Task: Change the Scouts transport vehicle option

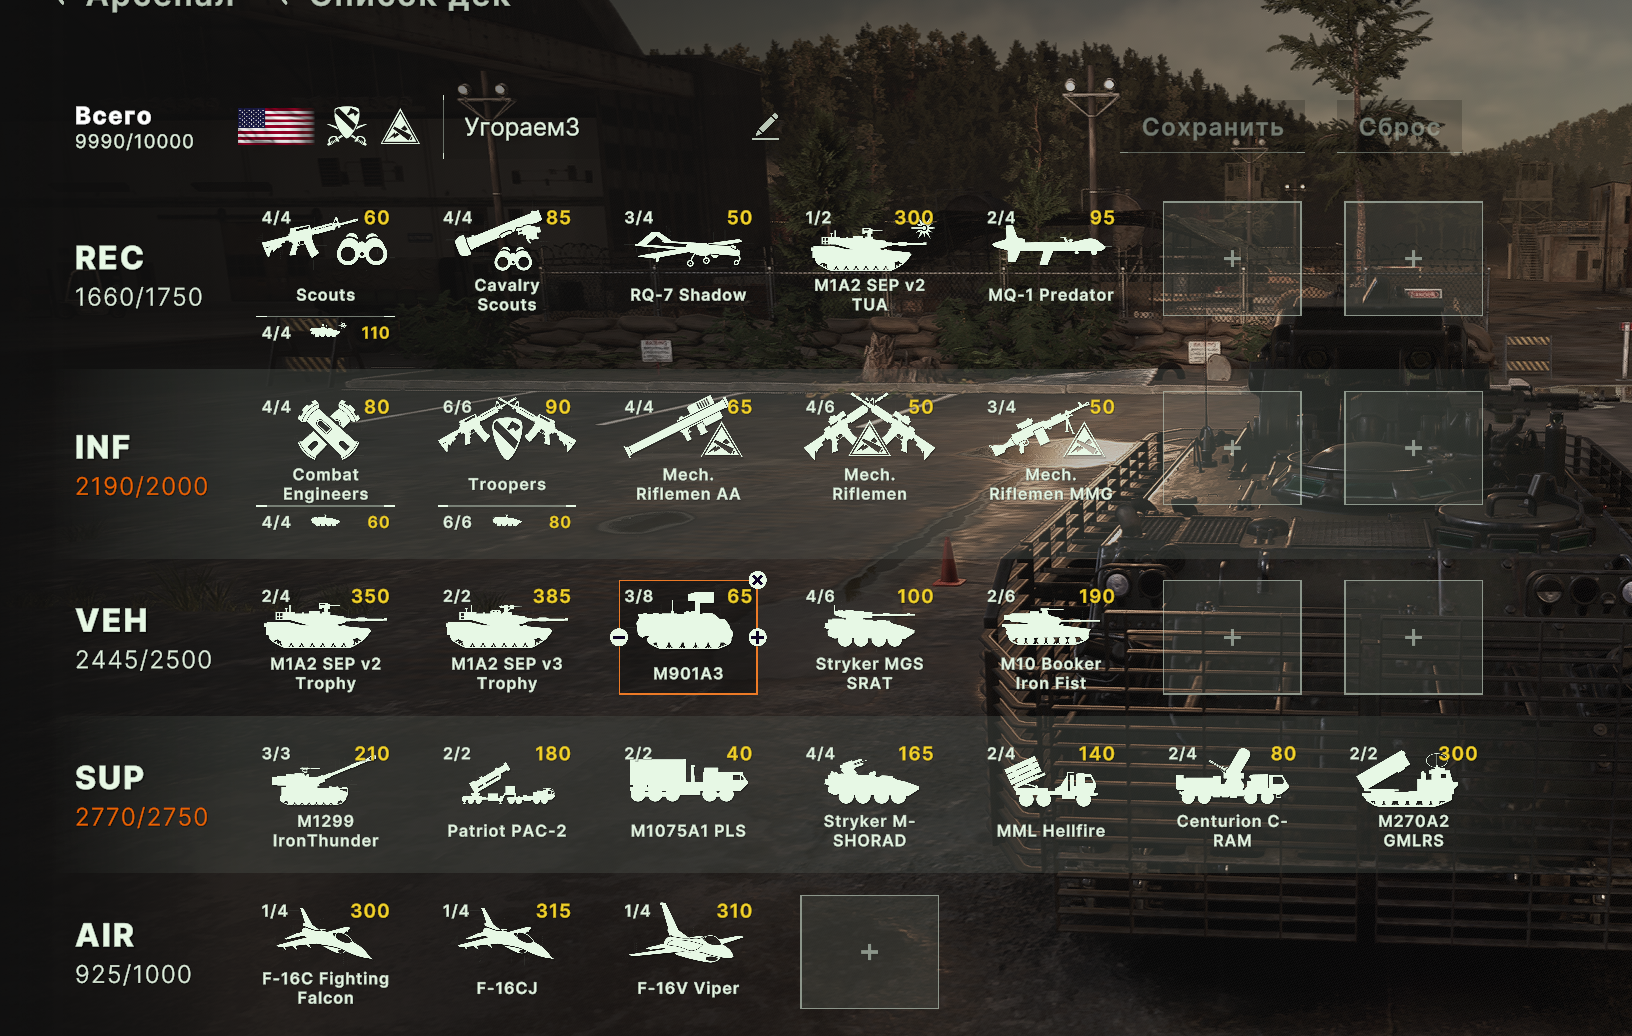Action: [325, 333]
